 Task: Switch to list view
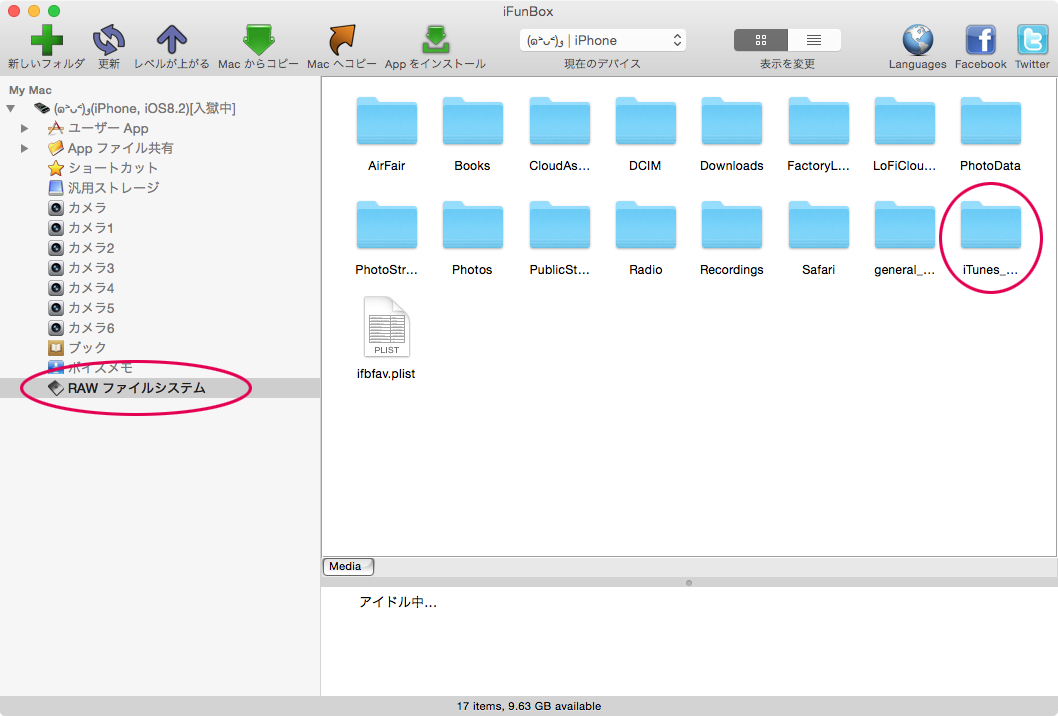tap(814, 40)
